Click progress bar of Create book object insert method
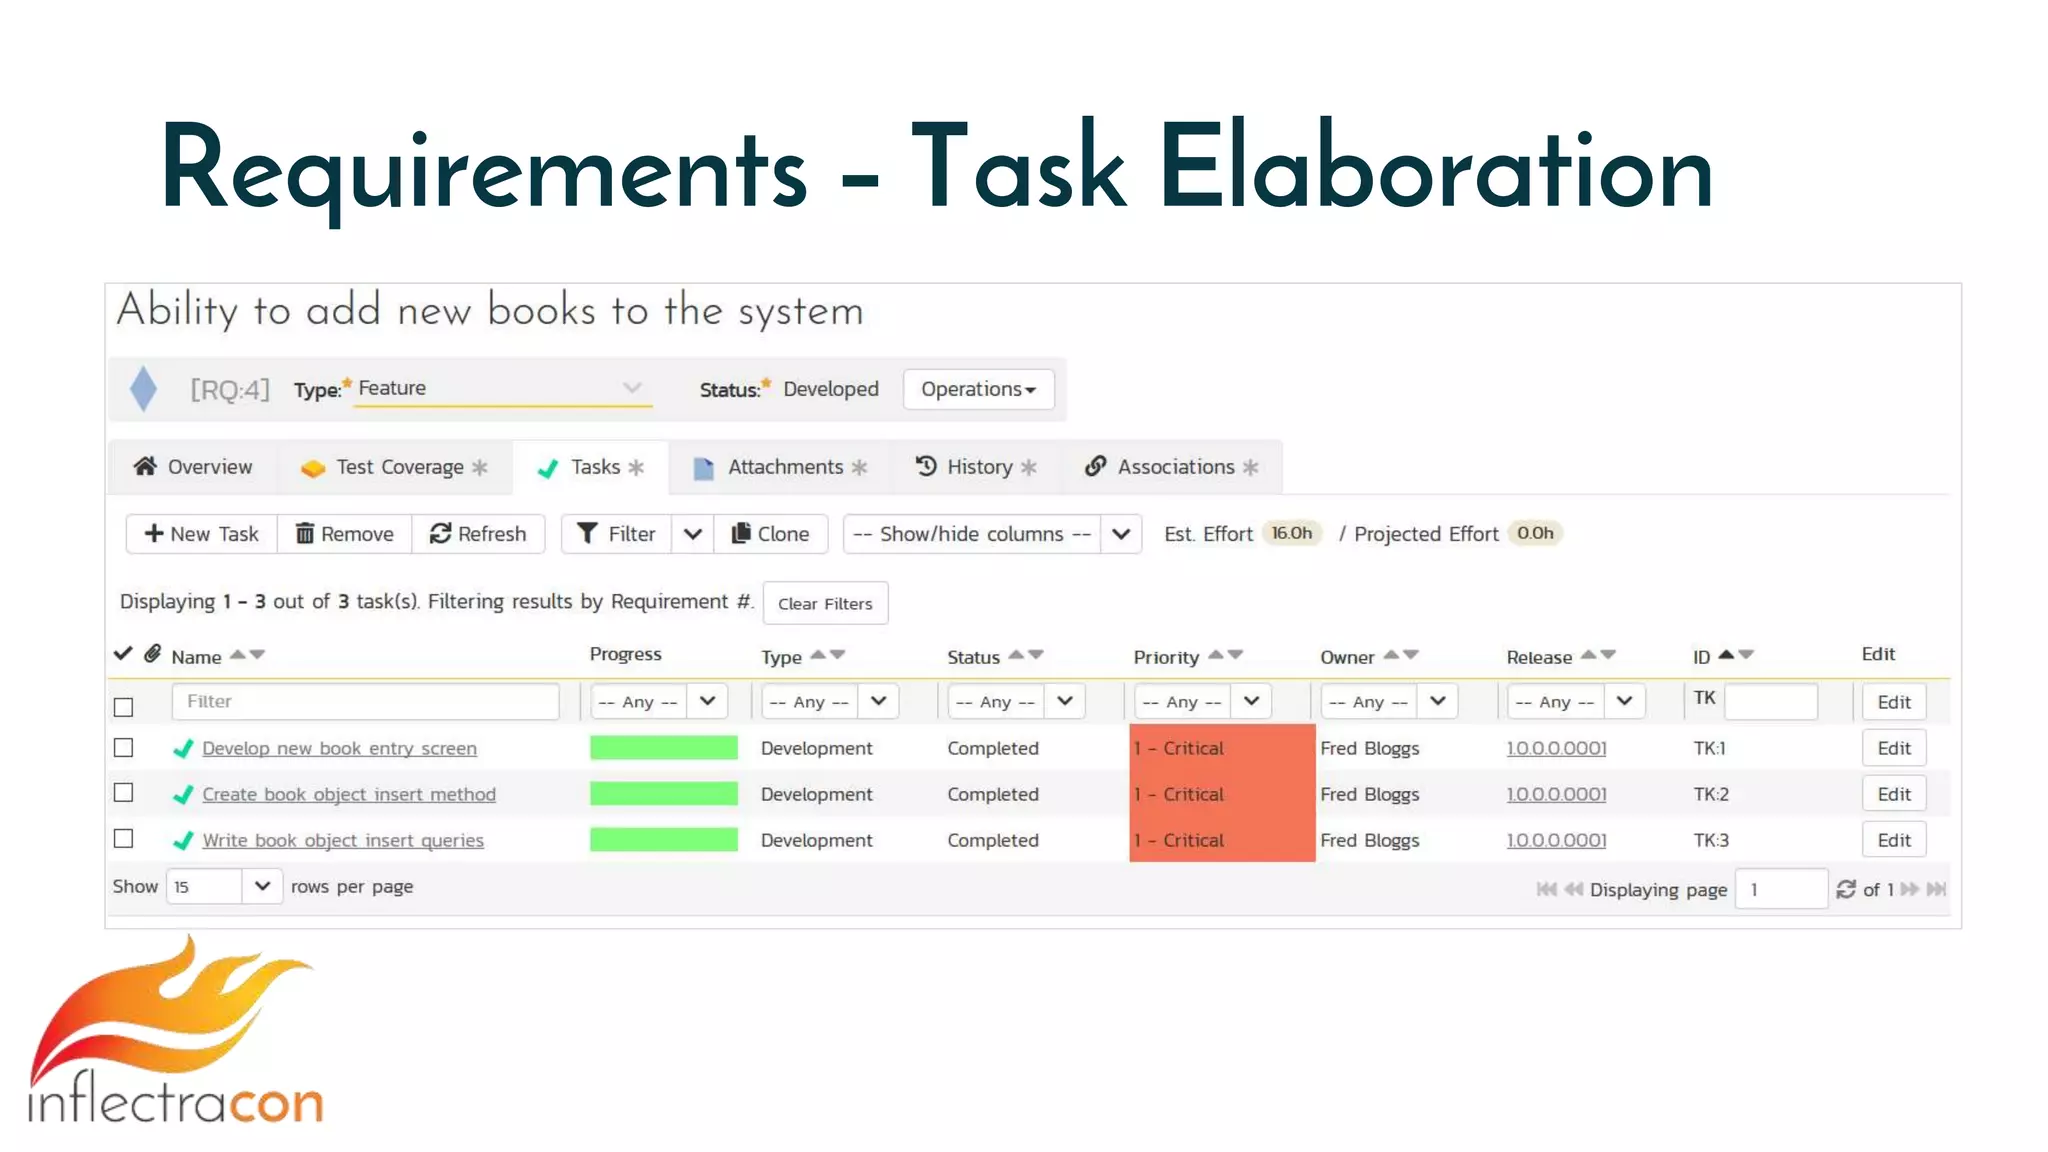 [x=664, y=794]
